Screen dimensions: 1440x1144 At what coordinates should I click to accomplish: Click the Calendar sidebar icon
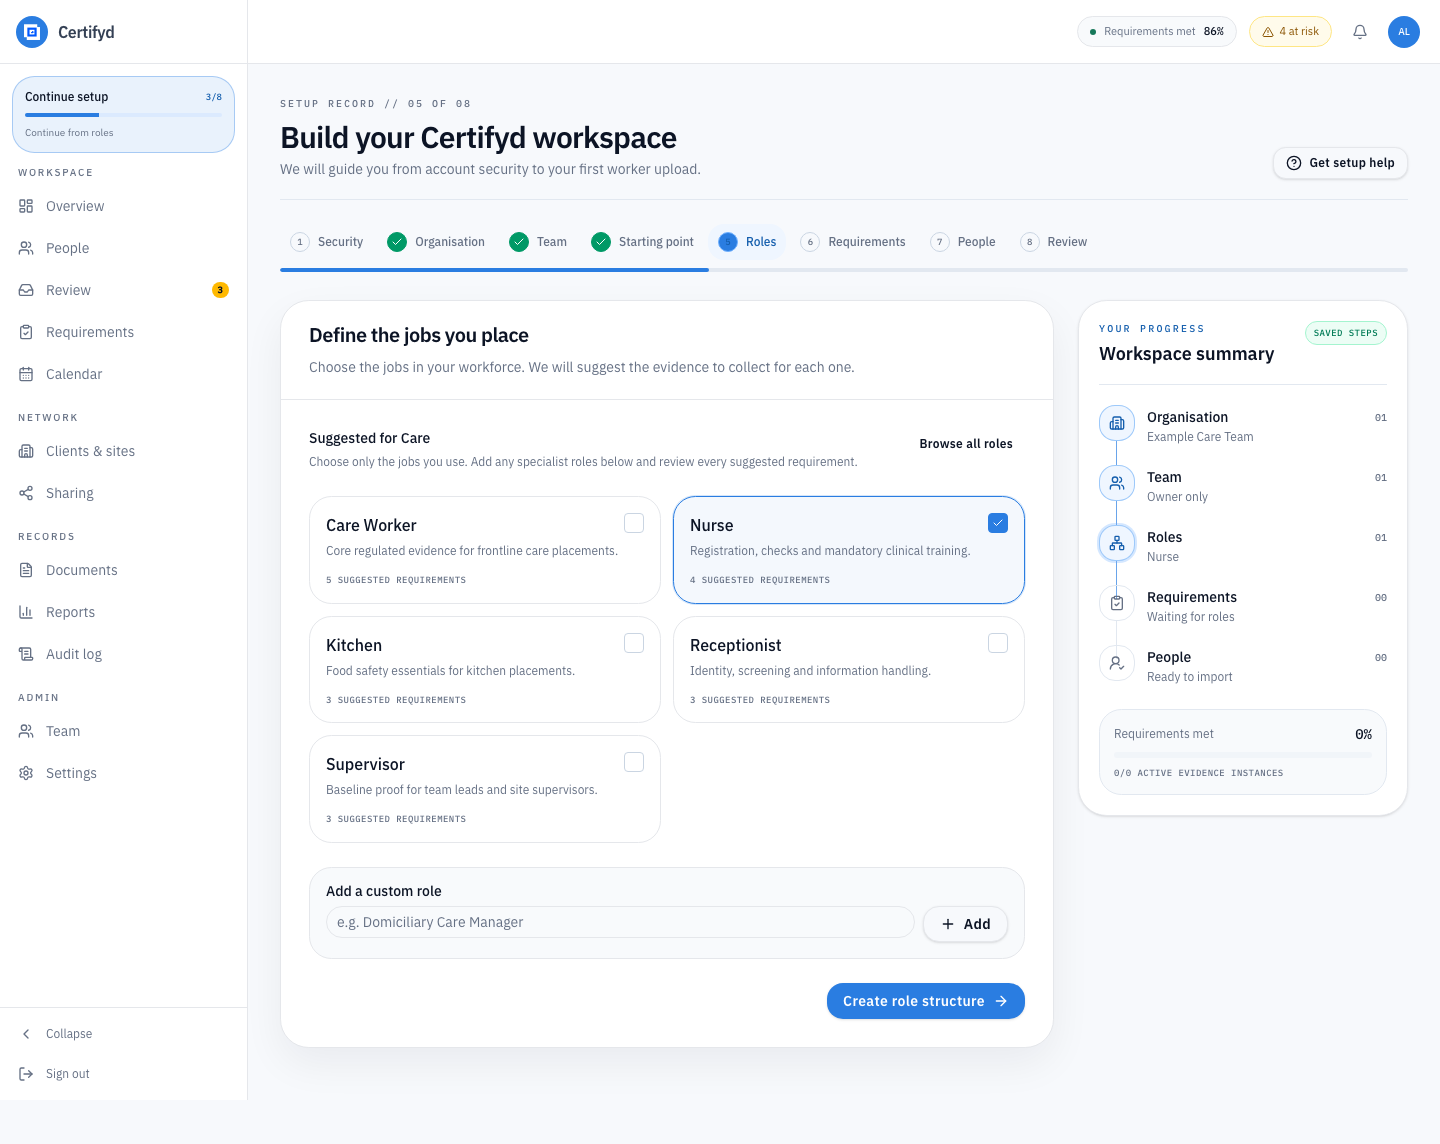[26, 374]
